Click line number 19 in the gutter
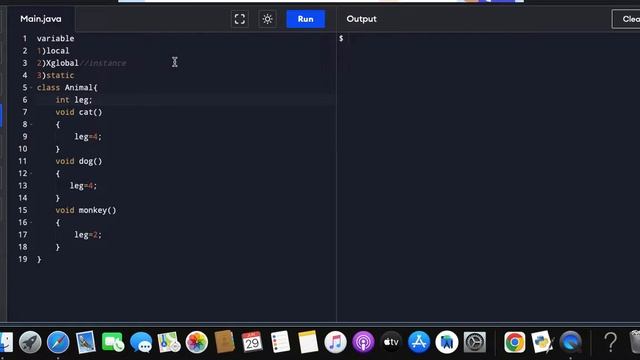The width and height of the screenshot is (640, 360). [x=23, y=259]
